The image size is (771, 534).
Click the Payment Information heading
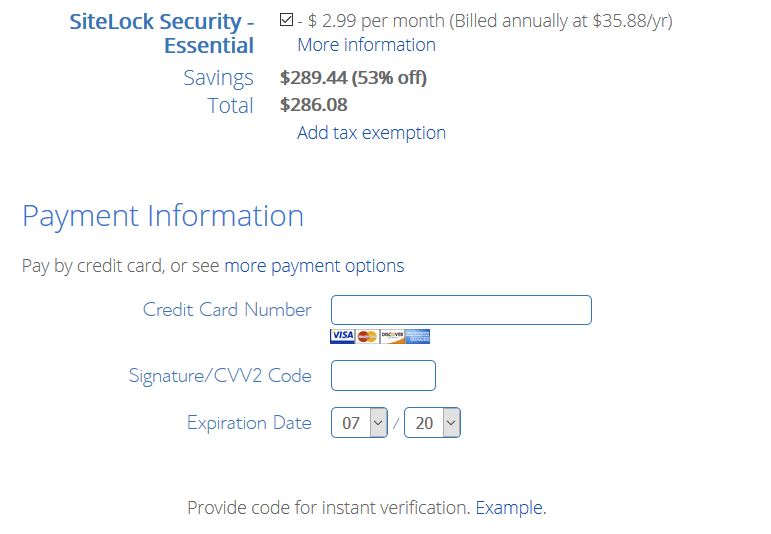tap(163, 216)
